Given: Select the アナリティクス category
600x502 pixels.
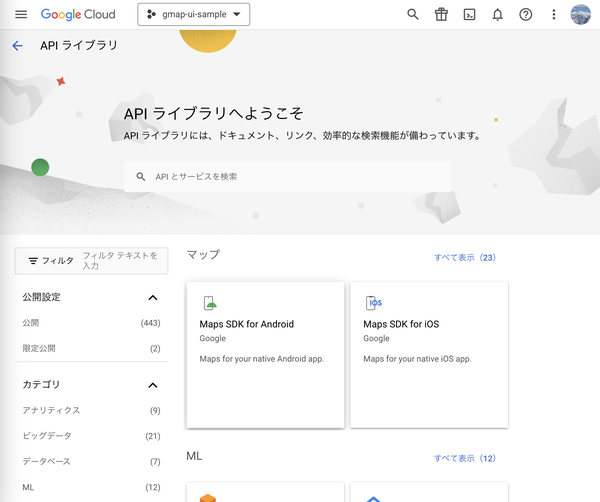Looking at the screenshot, I should point(91,411).
